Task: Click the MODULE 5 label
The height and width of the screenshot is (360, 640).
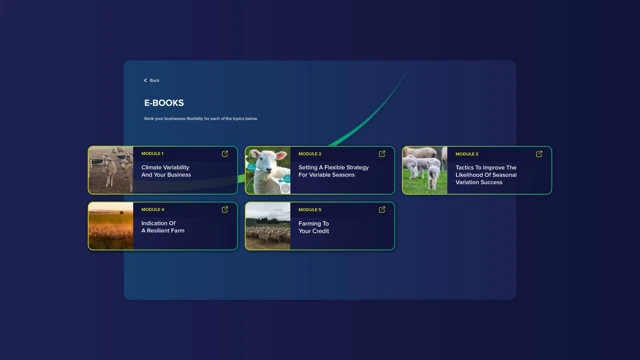Action: (x=310, y=210)
